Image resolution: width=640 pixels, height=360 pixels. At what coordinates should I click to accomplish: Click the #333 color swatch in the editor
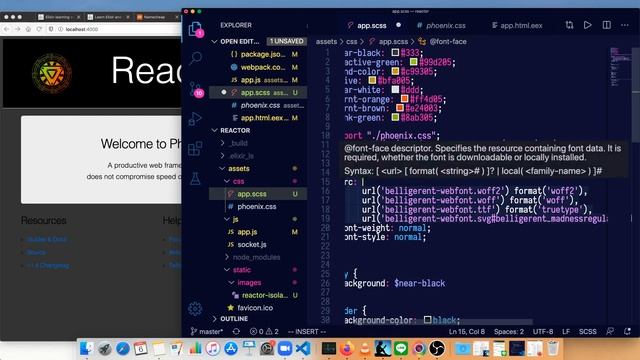coord(395,52)
